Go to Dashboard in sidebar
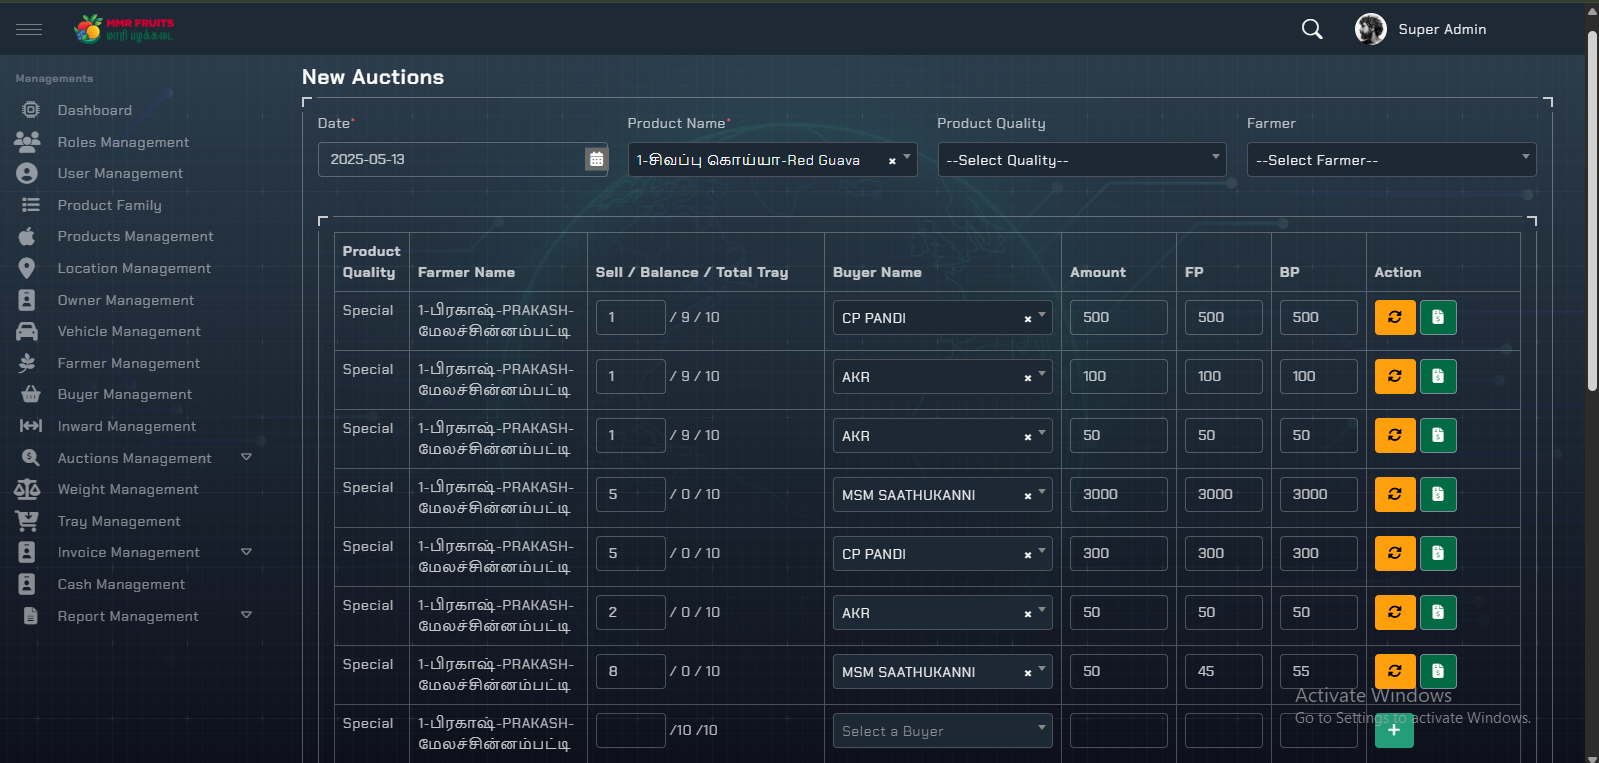The image size is (1599, 763). pyautogui.click(x=94, y=110)
